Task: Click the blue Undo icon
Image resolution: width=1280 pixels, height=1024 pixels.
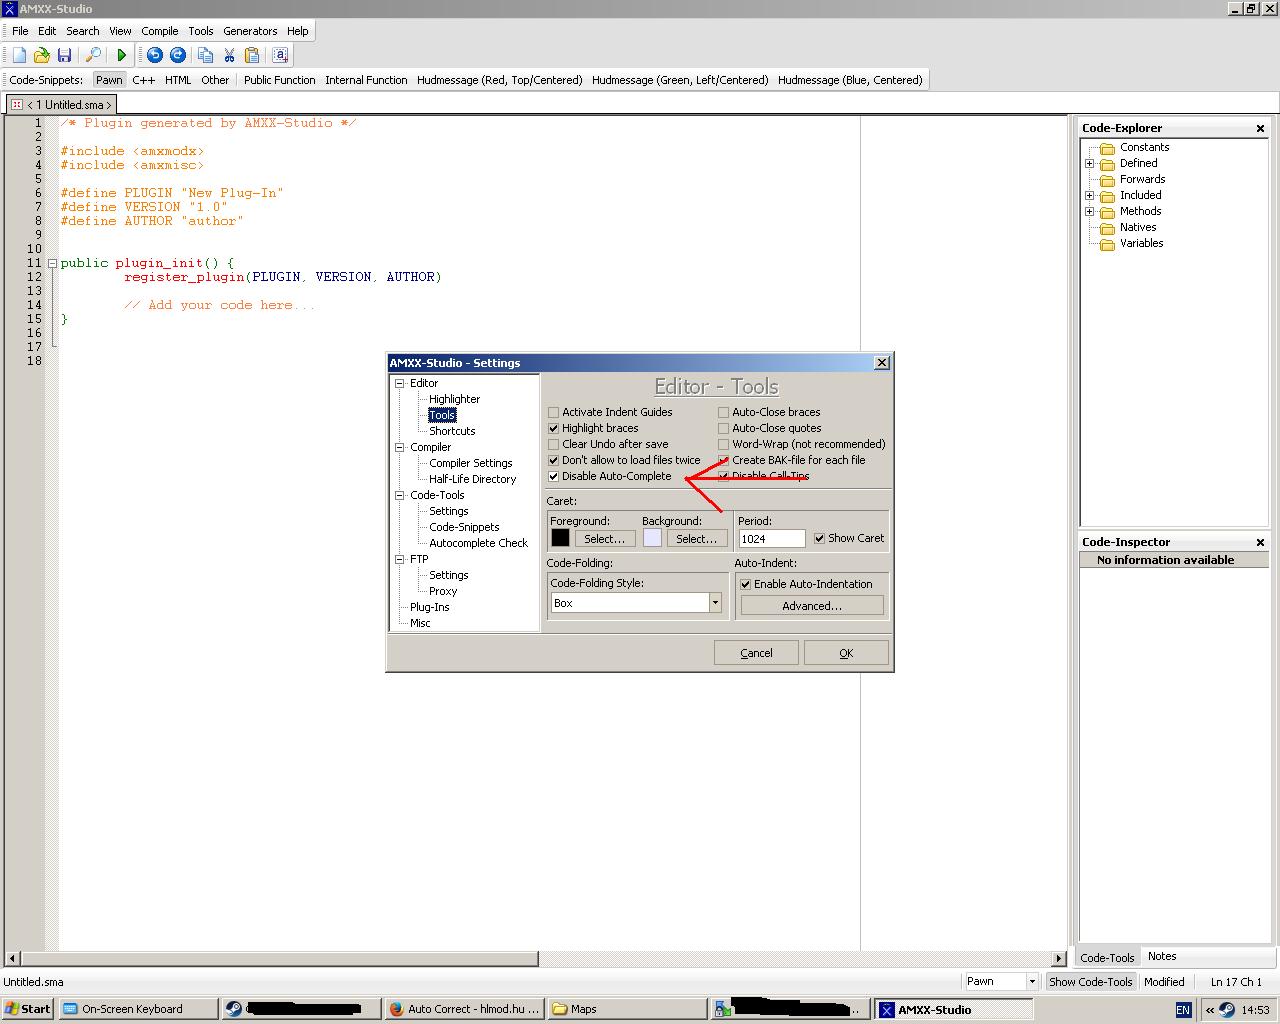Action: point(155,56)
